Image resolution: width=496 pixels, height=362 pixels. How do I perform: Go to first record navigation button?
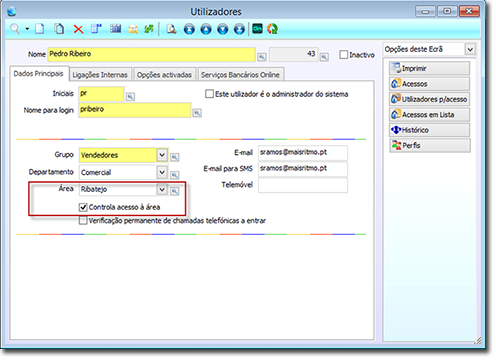coord(189,29)
